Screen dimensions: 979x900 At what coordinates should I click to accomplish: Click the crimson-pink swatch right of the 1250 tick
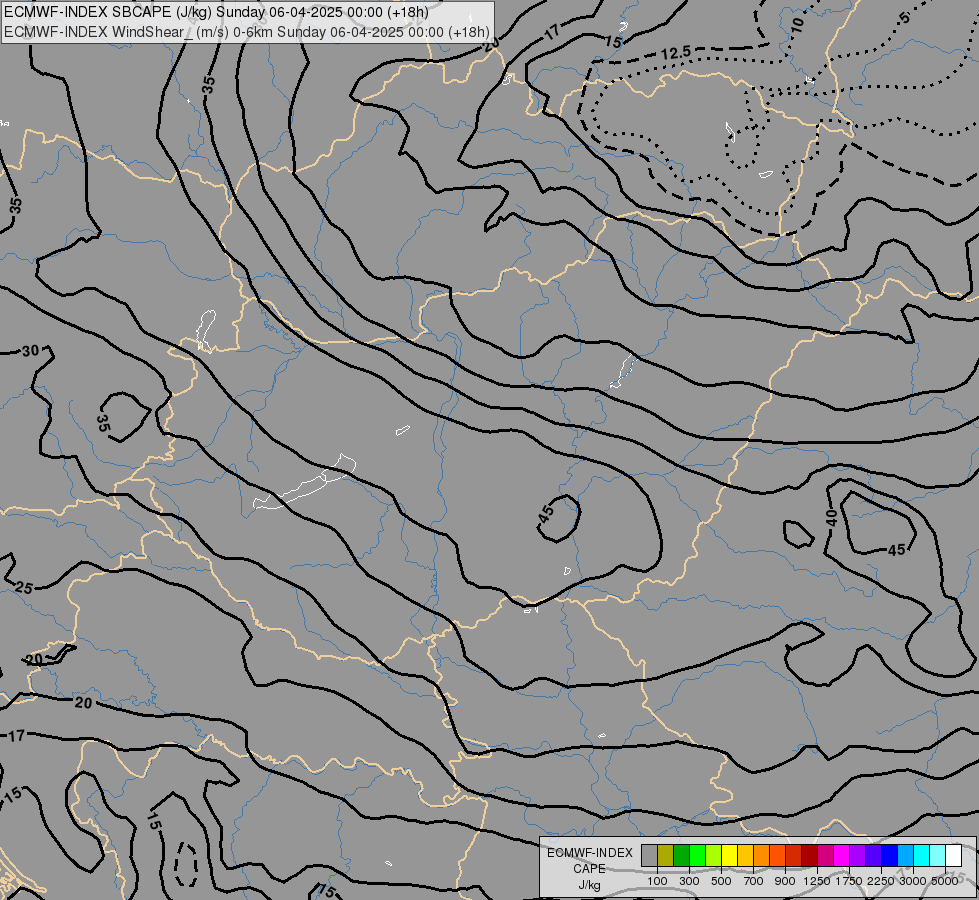point(825,856)
